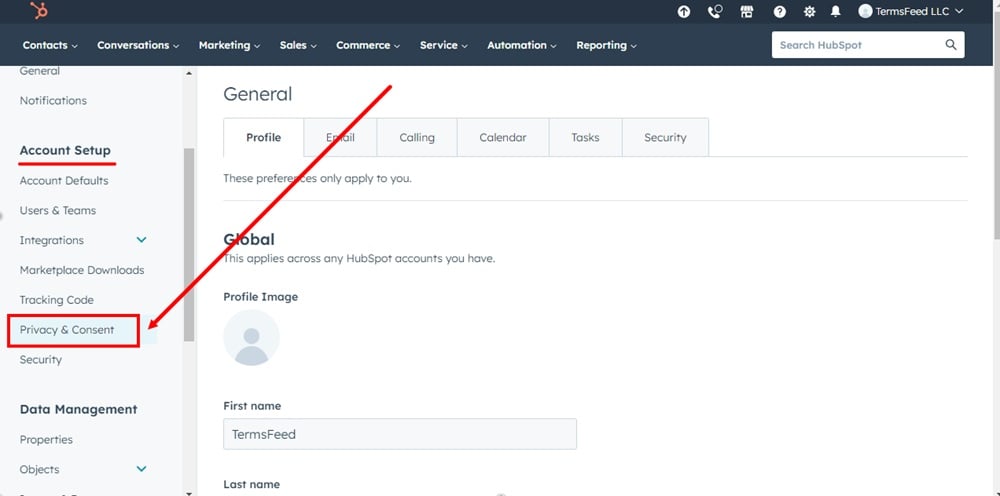This screenshot has height=496, width=1000.
Task: Click the Account Setup heading
Action: point(65,150)
